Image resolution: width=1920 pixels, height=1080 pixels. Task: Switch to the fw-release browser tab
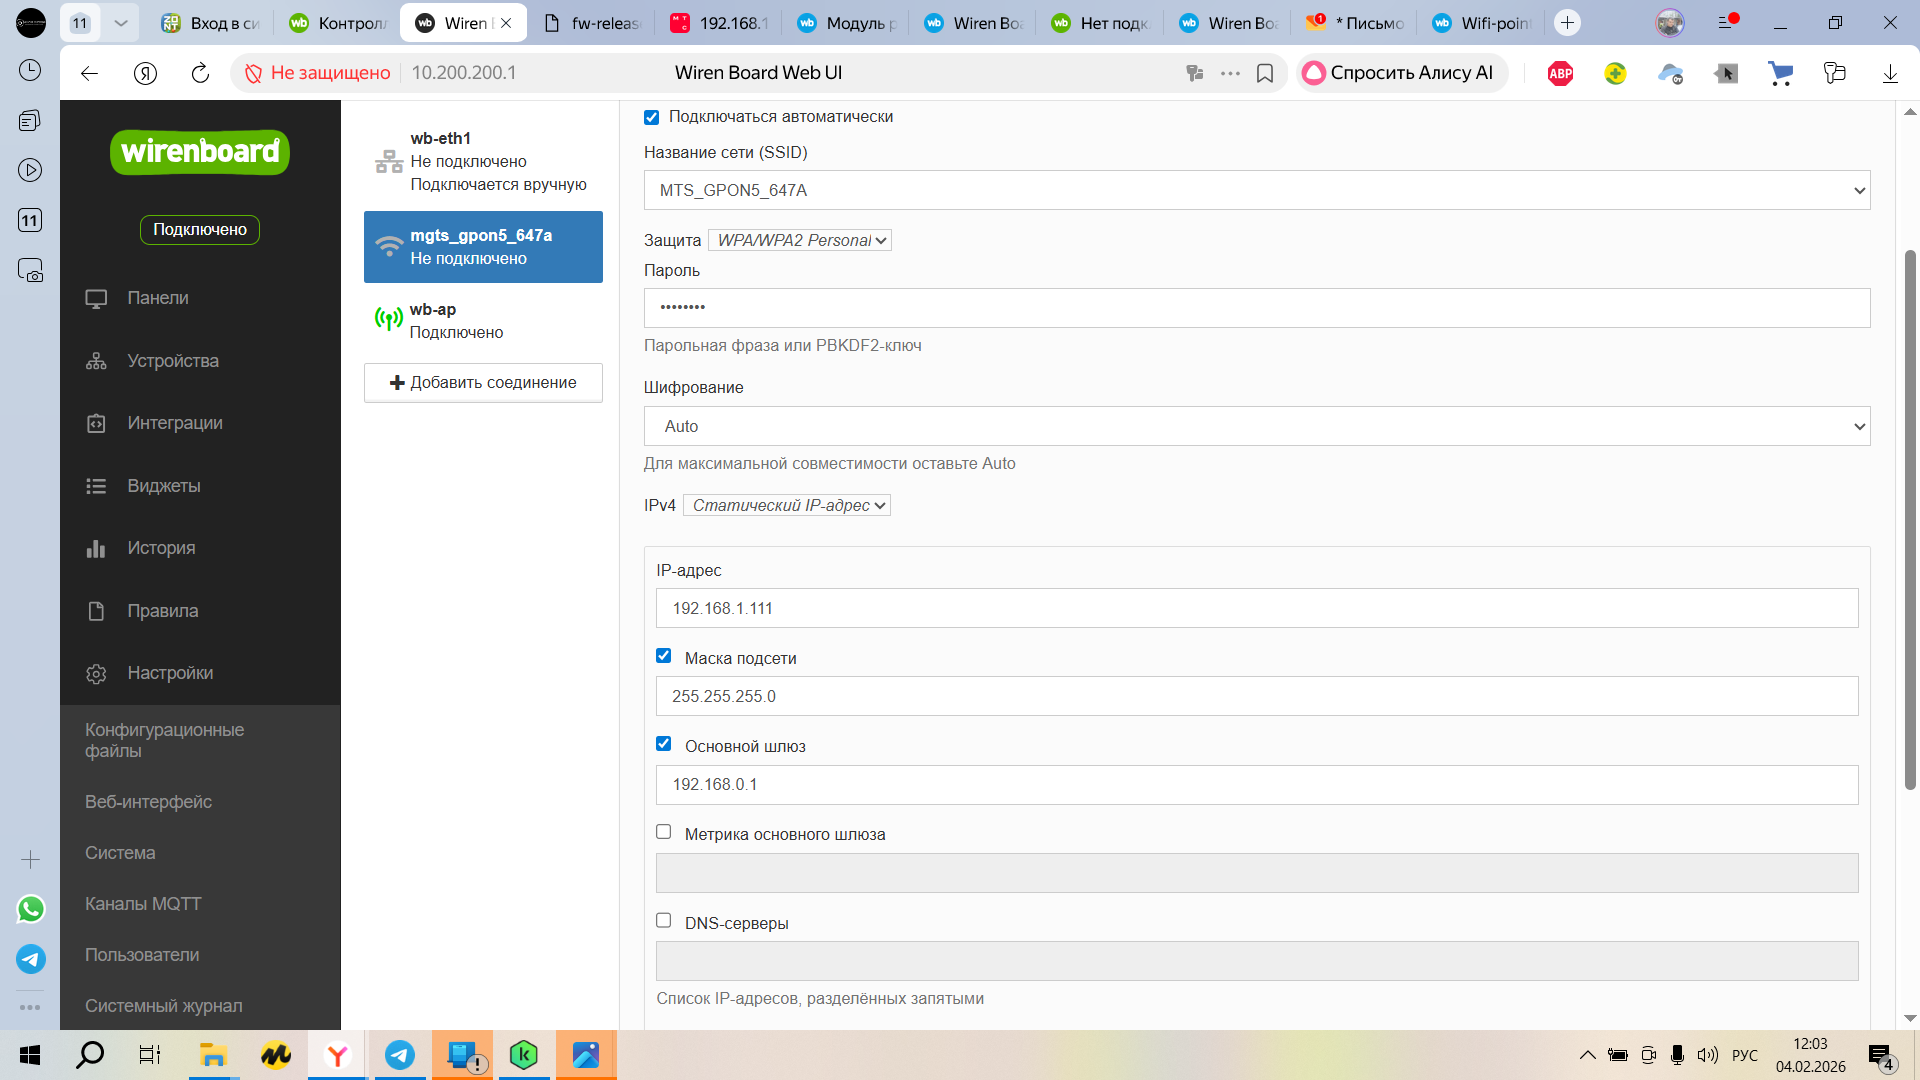pos(594,23)
